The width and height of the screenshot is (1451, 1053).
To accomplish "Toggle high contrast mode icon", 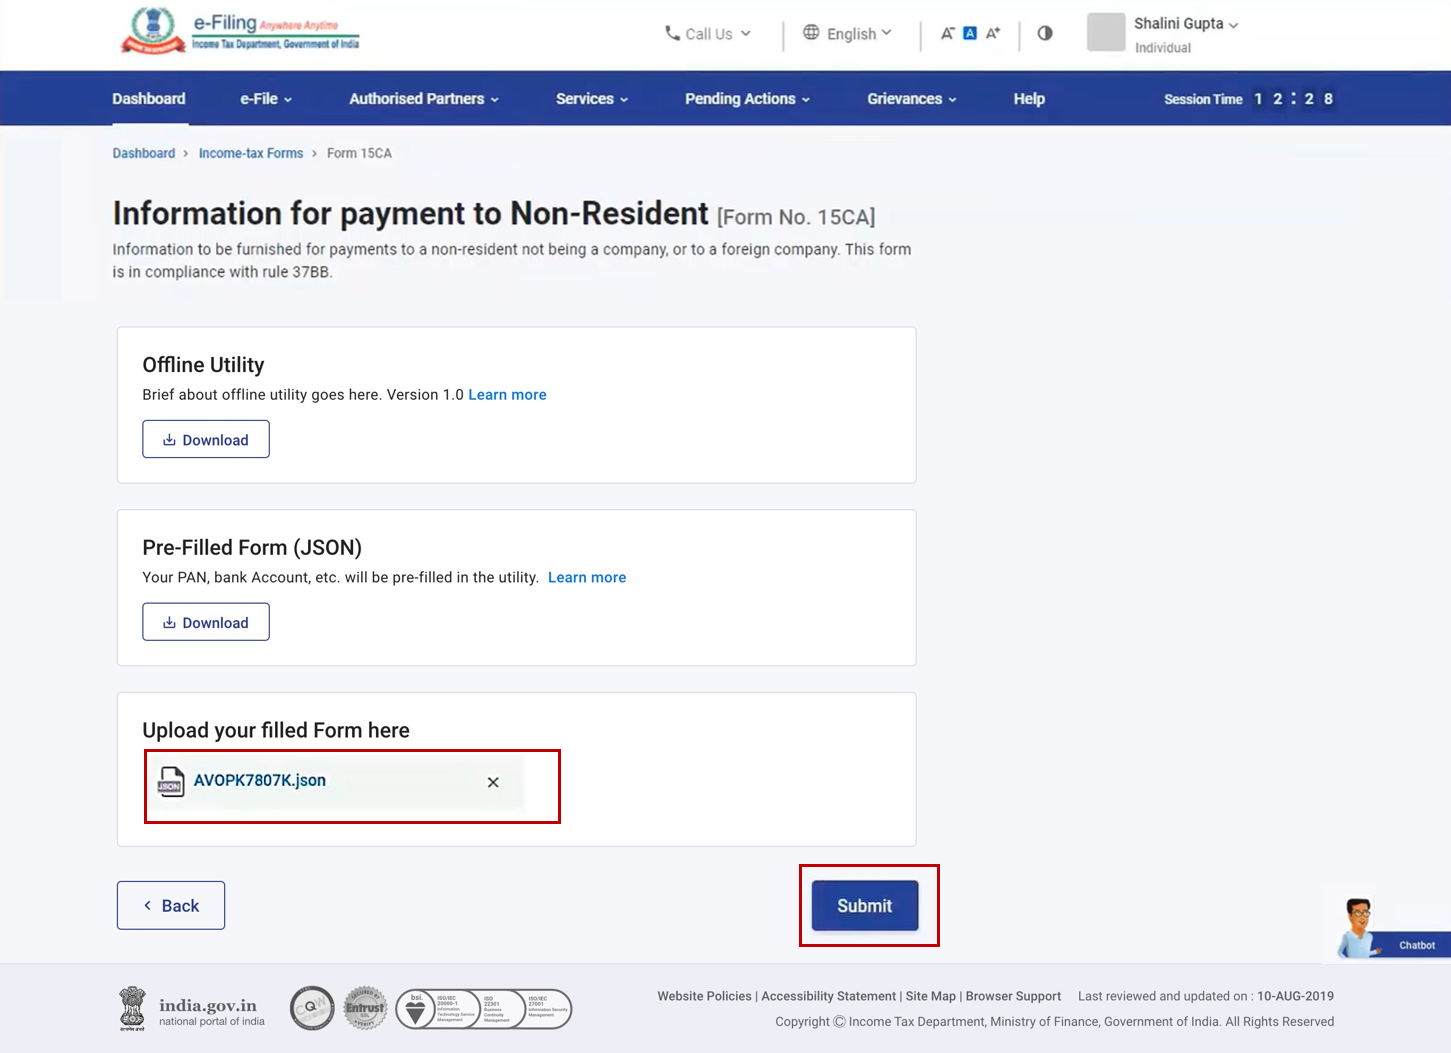I will 1045,33.
